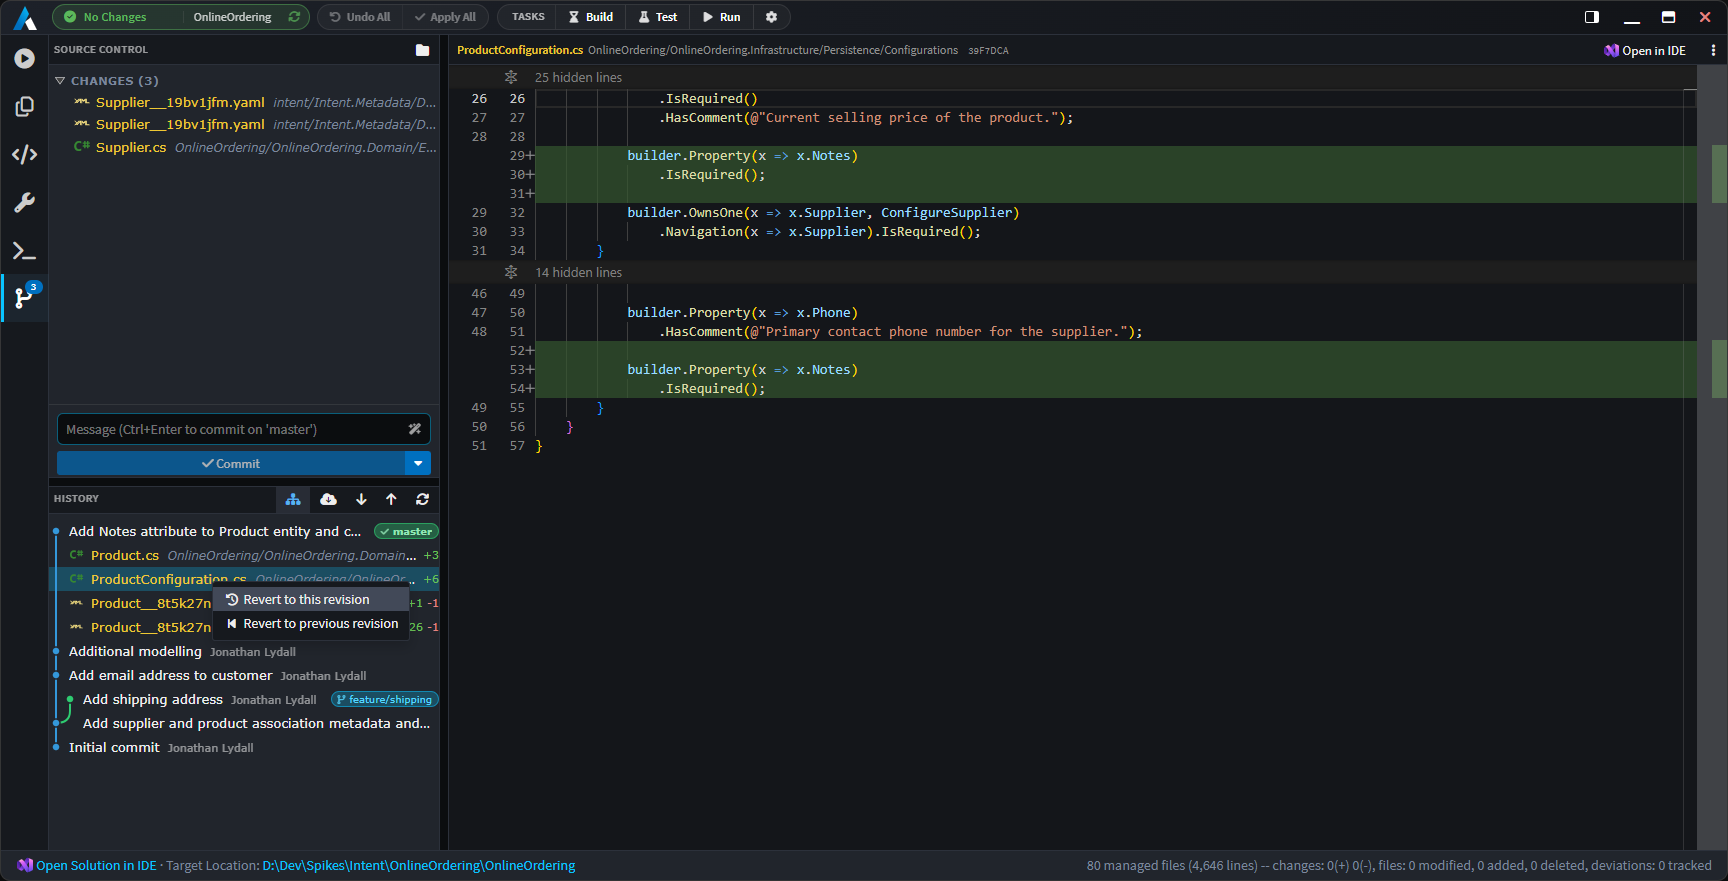Collapse the CHANGES (3) section
The height and width of the screenshot is (881, 1728).
(106, 81)
